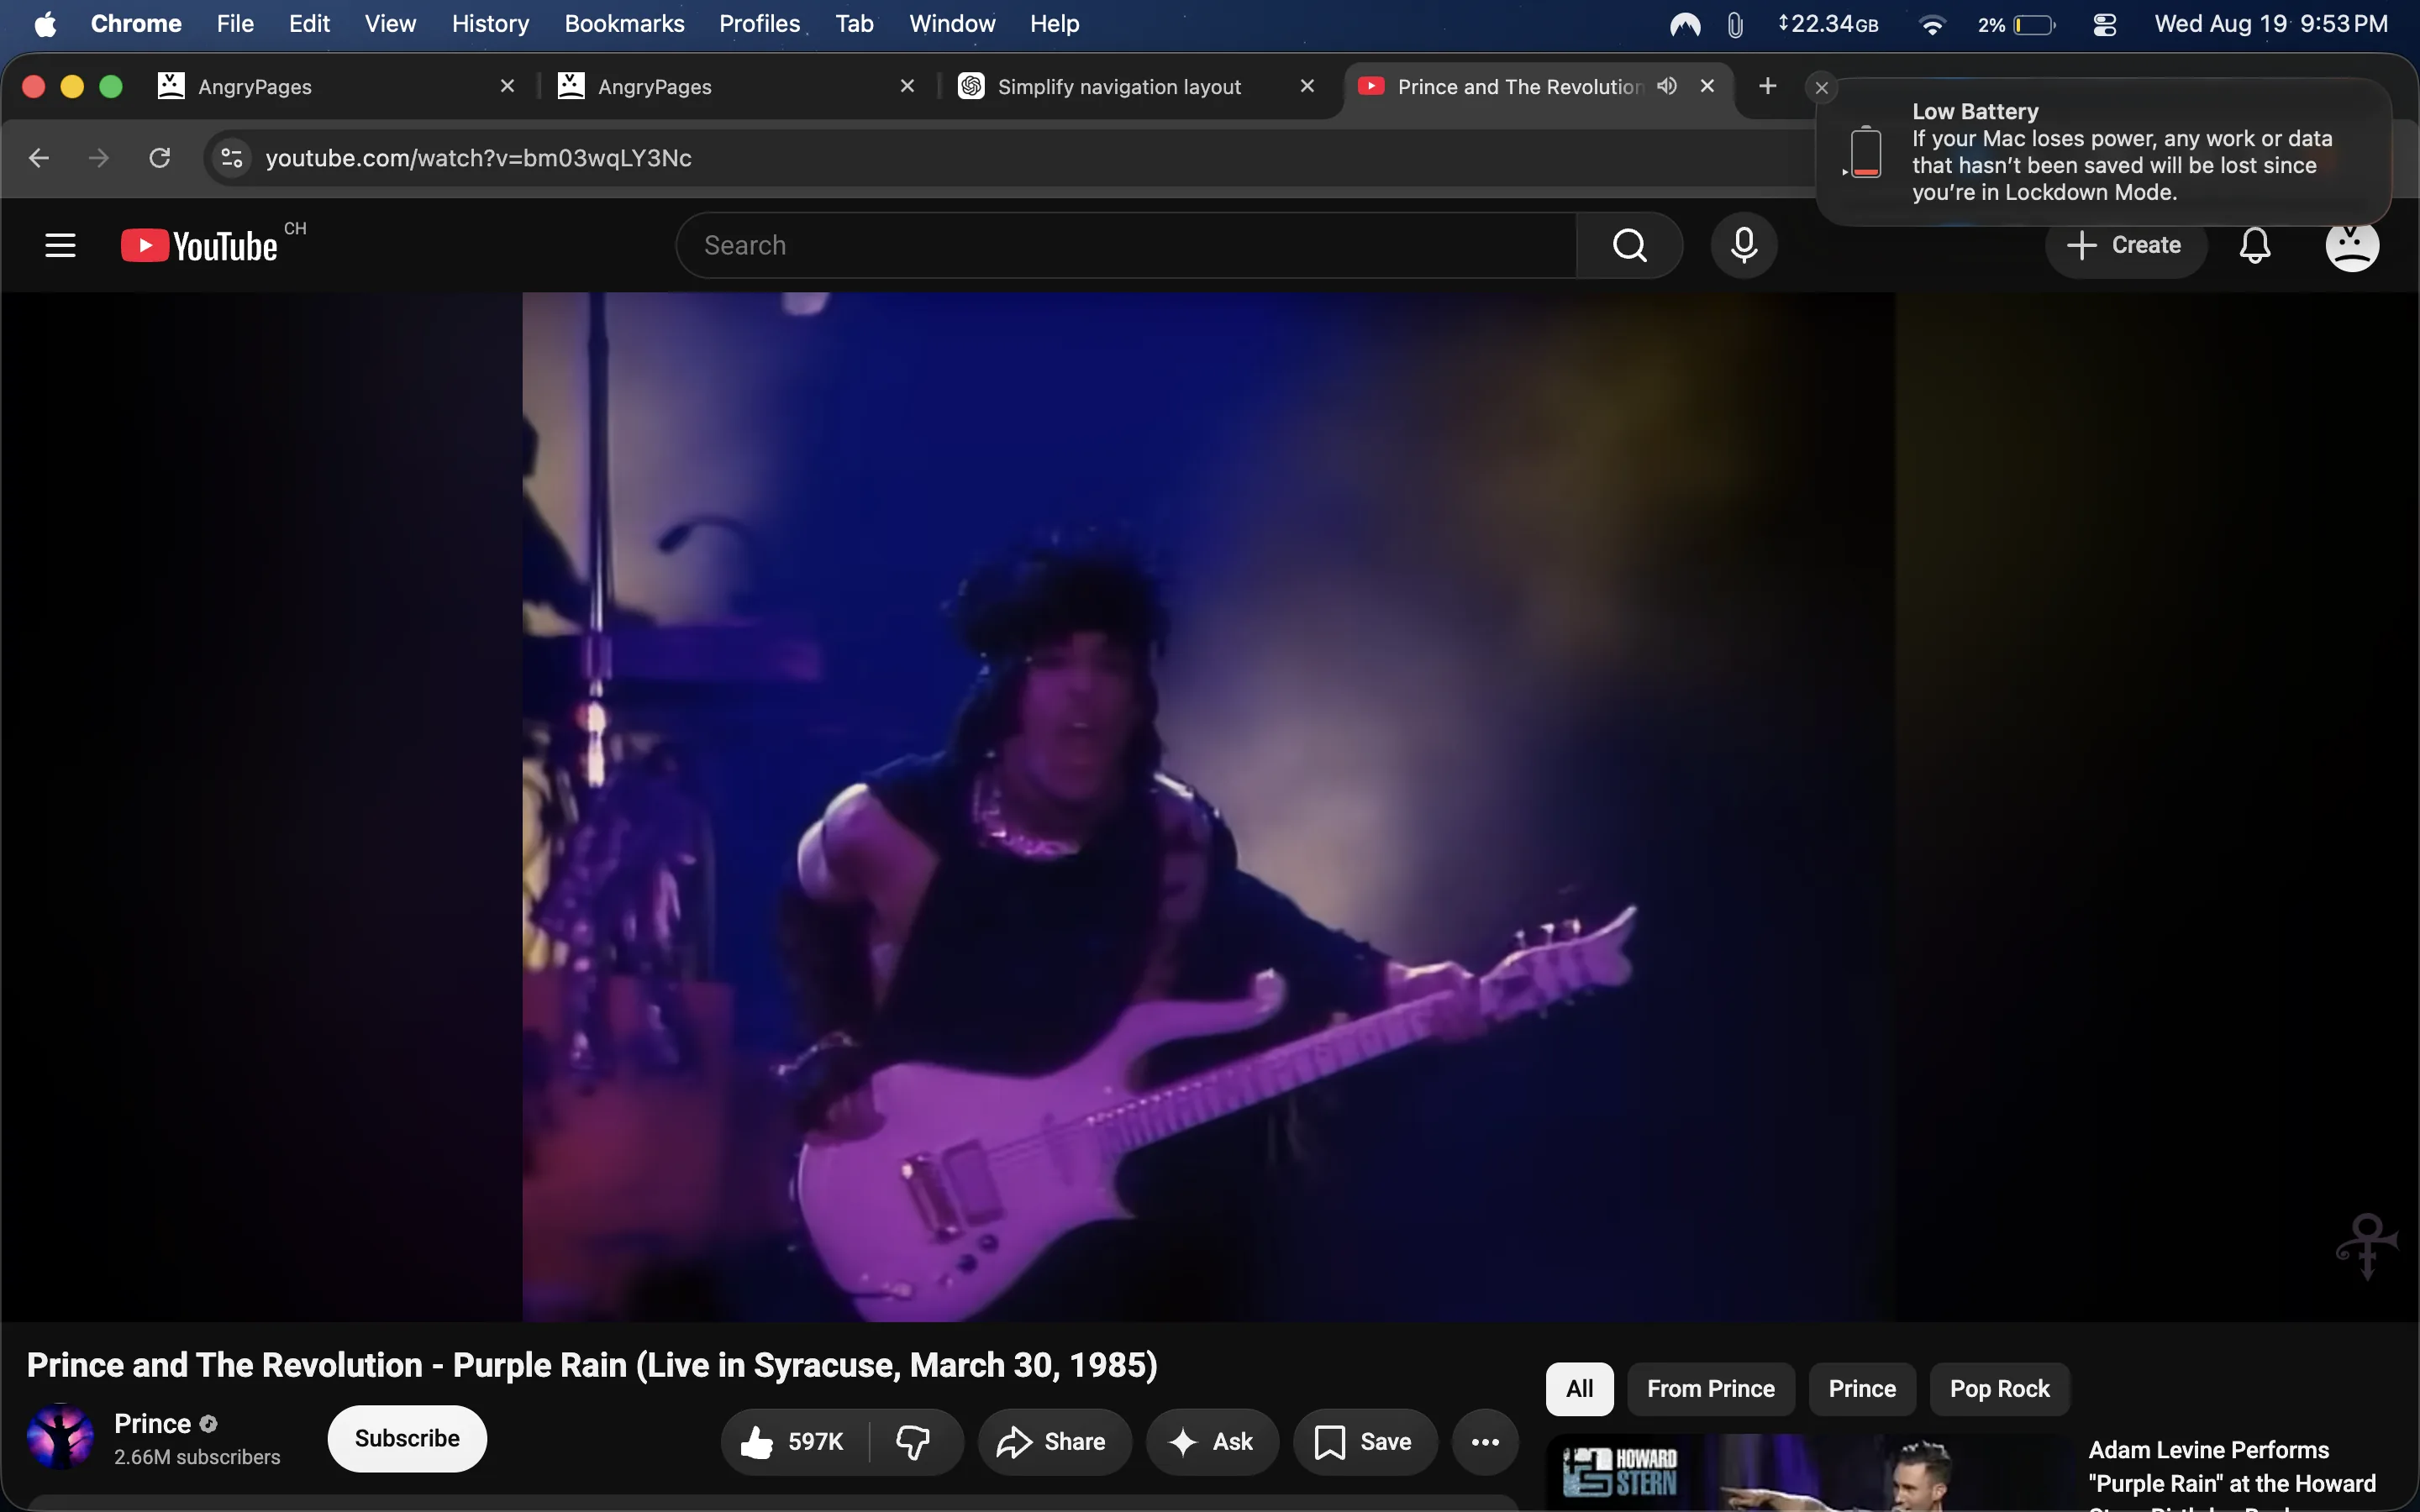Open the YouTube guide hamburger menu

(60, 245)
